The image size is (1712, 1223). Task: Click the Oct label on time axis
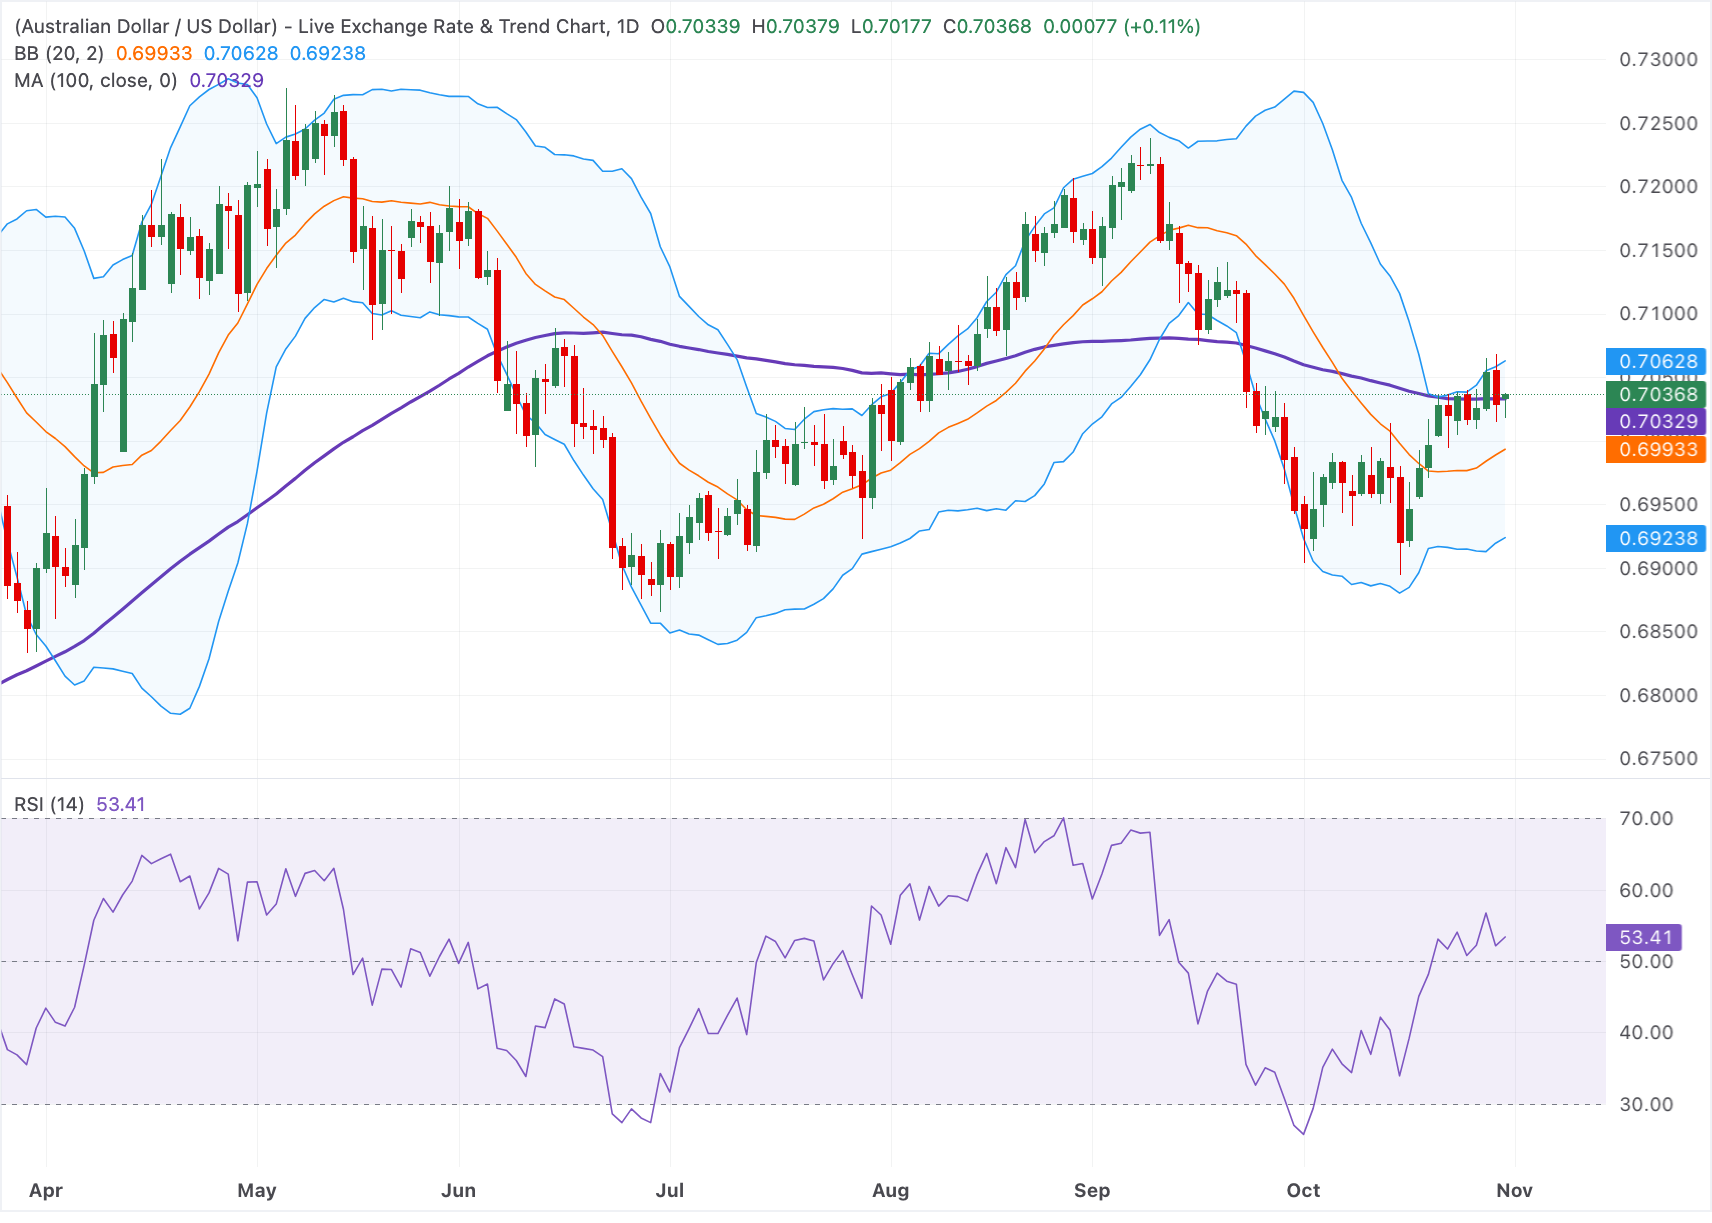coord(1303,1190)
